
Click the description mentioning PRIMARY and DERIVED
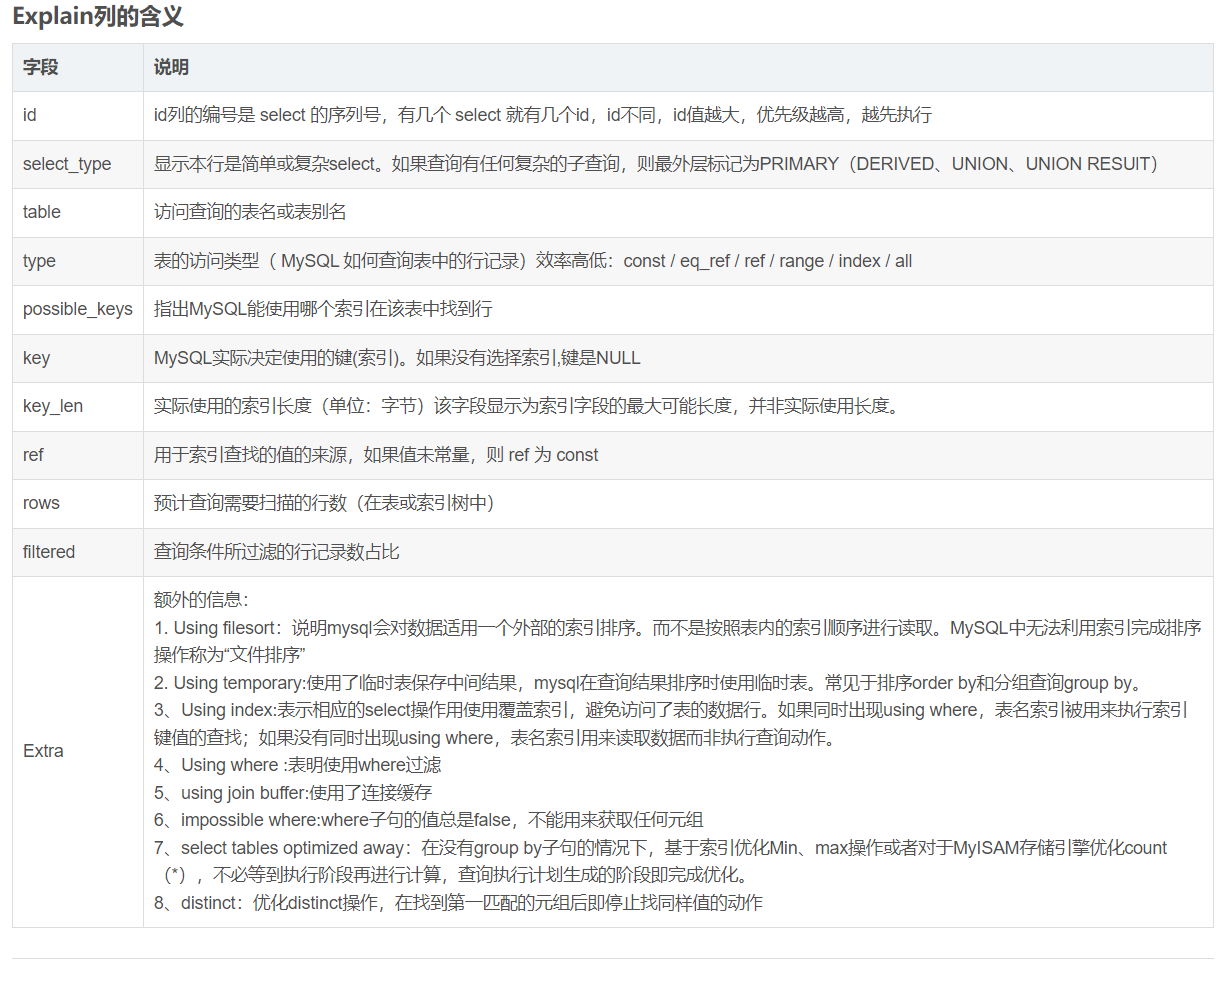pyautogui.click(x=655, y=164)
